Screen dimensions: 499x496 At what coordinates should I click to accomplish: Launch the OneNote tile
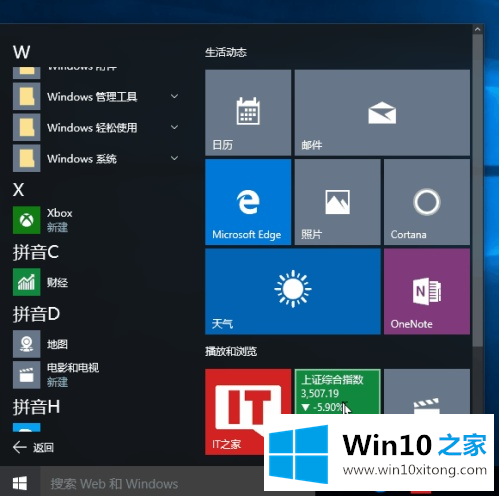[427, 291]
